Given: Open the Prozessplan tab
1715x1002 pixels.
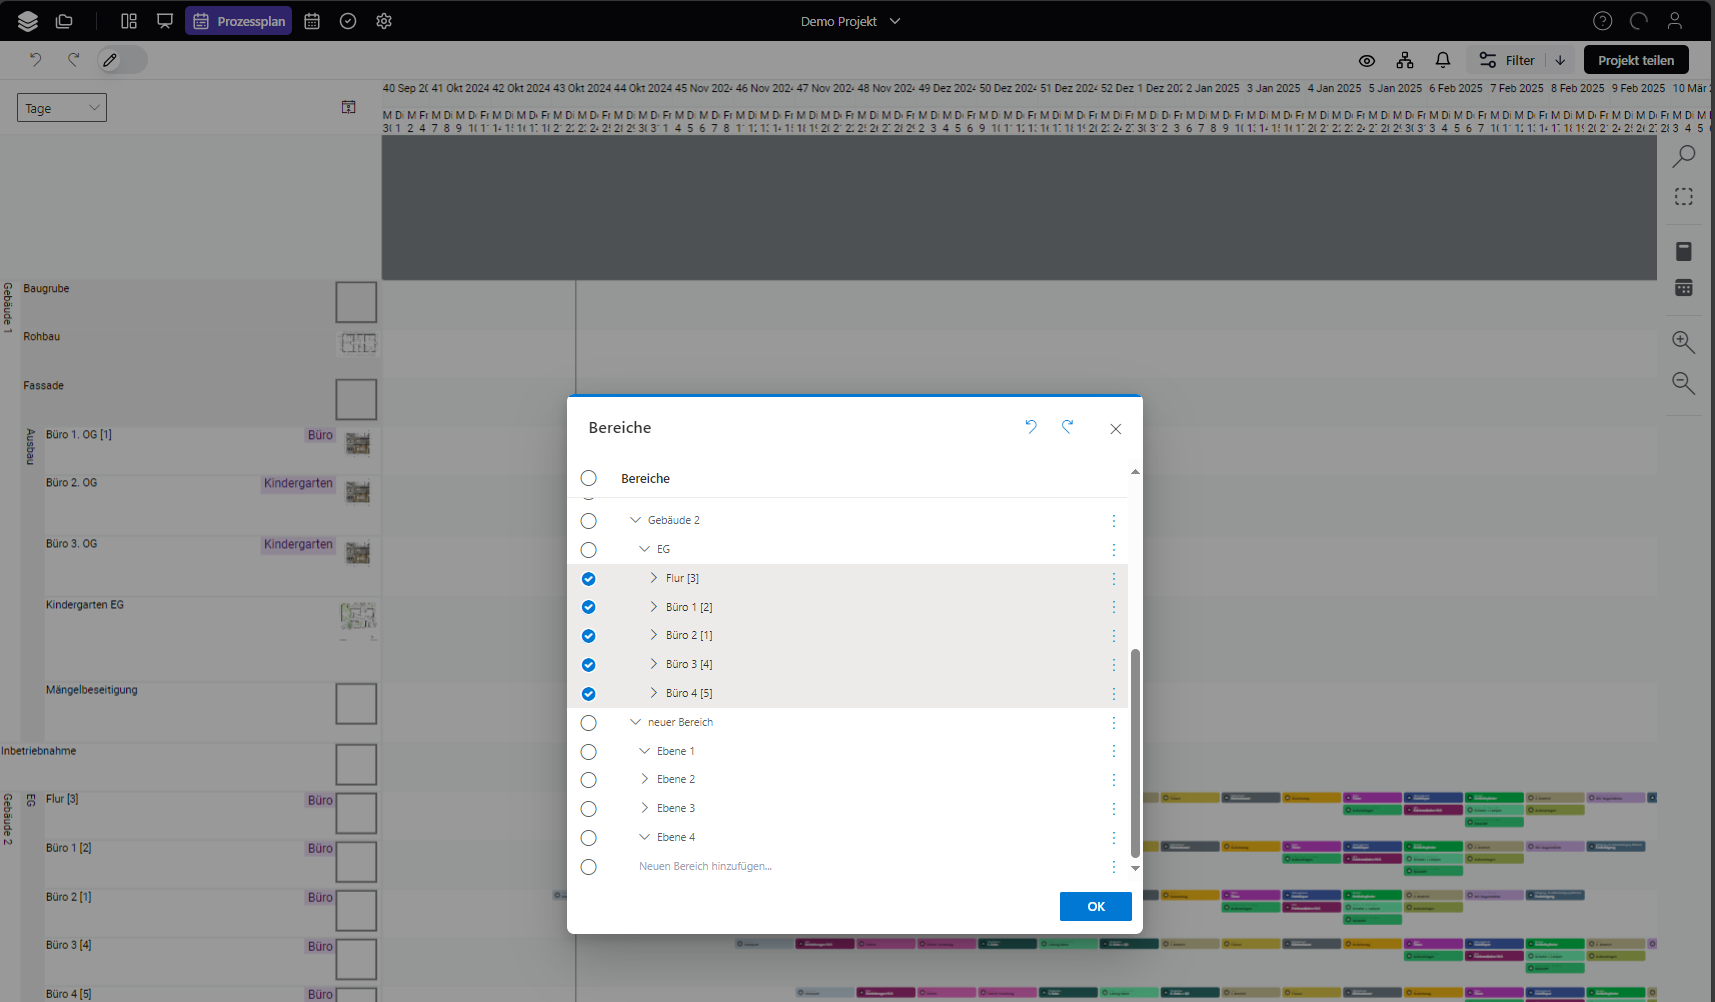Looking at the screenshot, I should click(239, 21).
